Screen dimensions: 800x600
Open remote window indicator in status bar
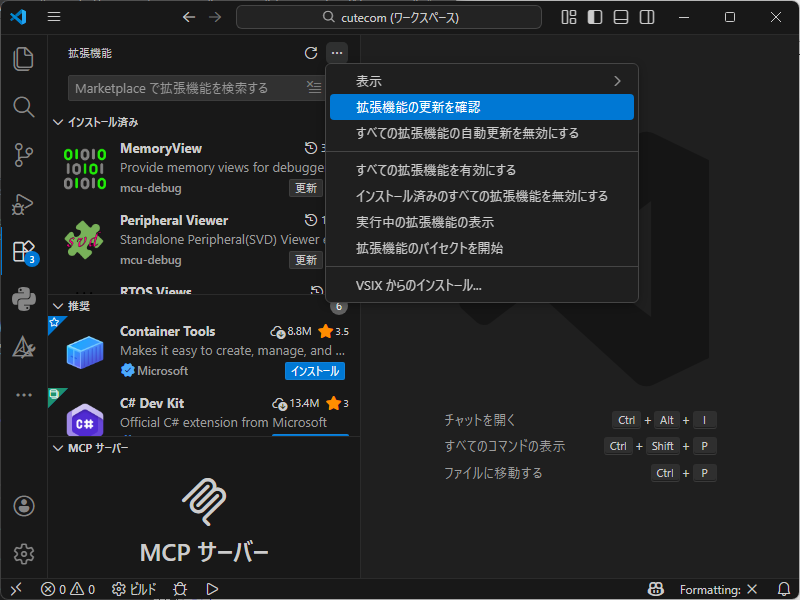point(16,589)
